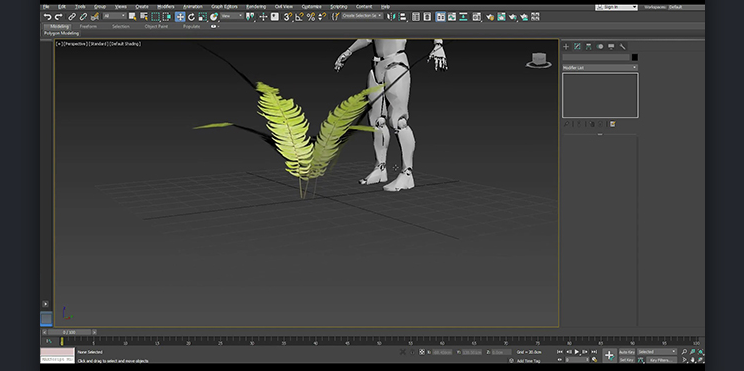744x371 pixels.
Task: Activate the Select and Move tool
Action: 180,17
